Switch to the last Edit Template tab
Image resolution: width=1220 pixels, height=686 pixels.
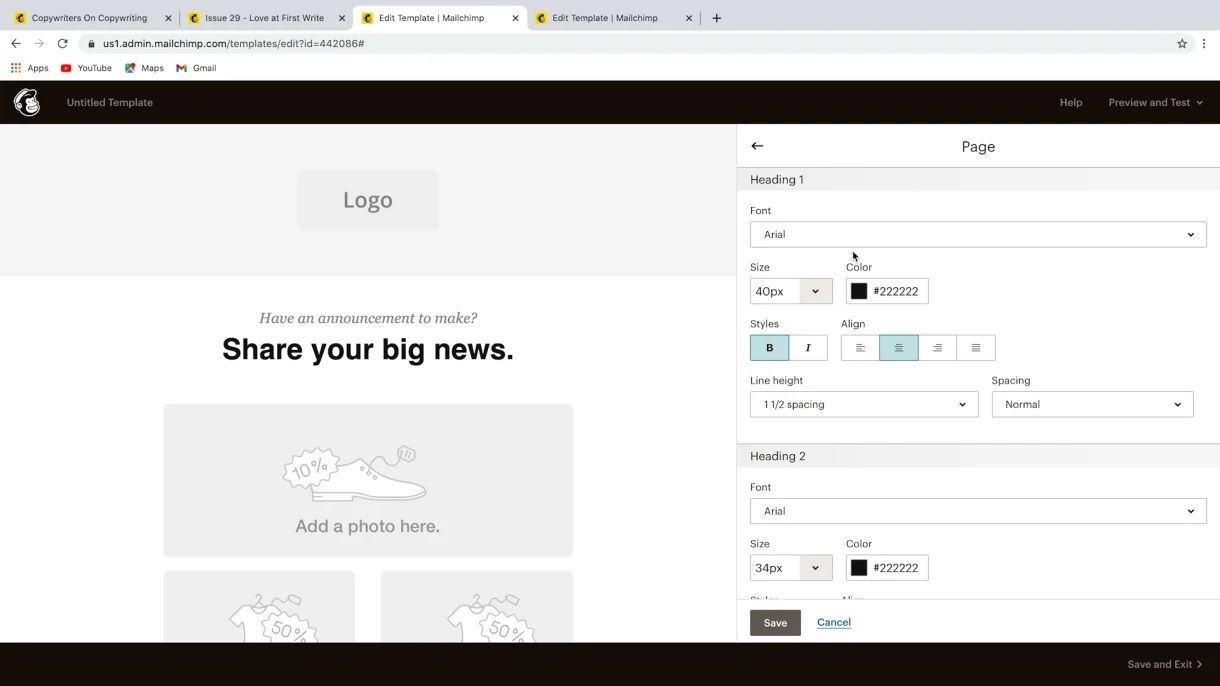pyautogui.click(x=610, y=18)
